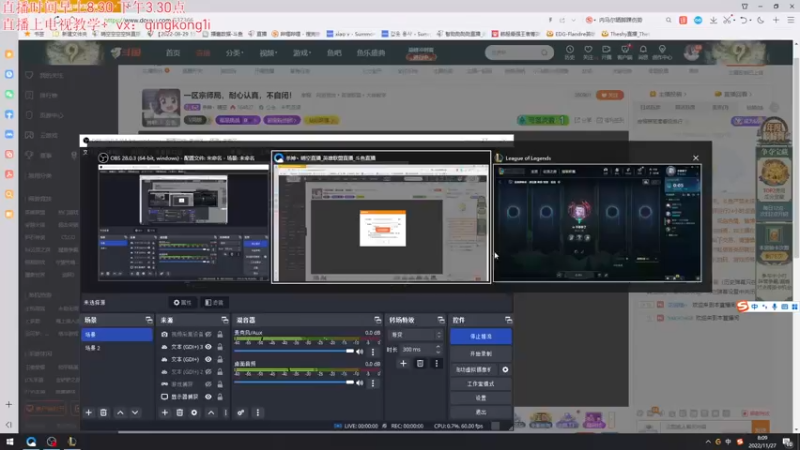The width and height of the screenshot is (800, 450).
Task: Hide the Text (GDI+) 3 source
Action: click(x=208, y=347)
